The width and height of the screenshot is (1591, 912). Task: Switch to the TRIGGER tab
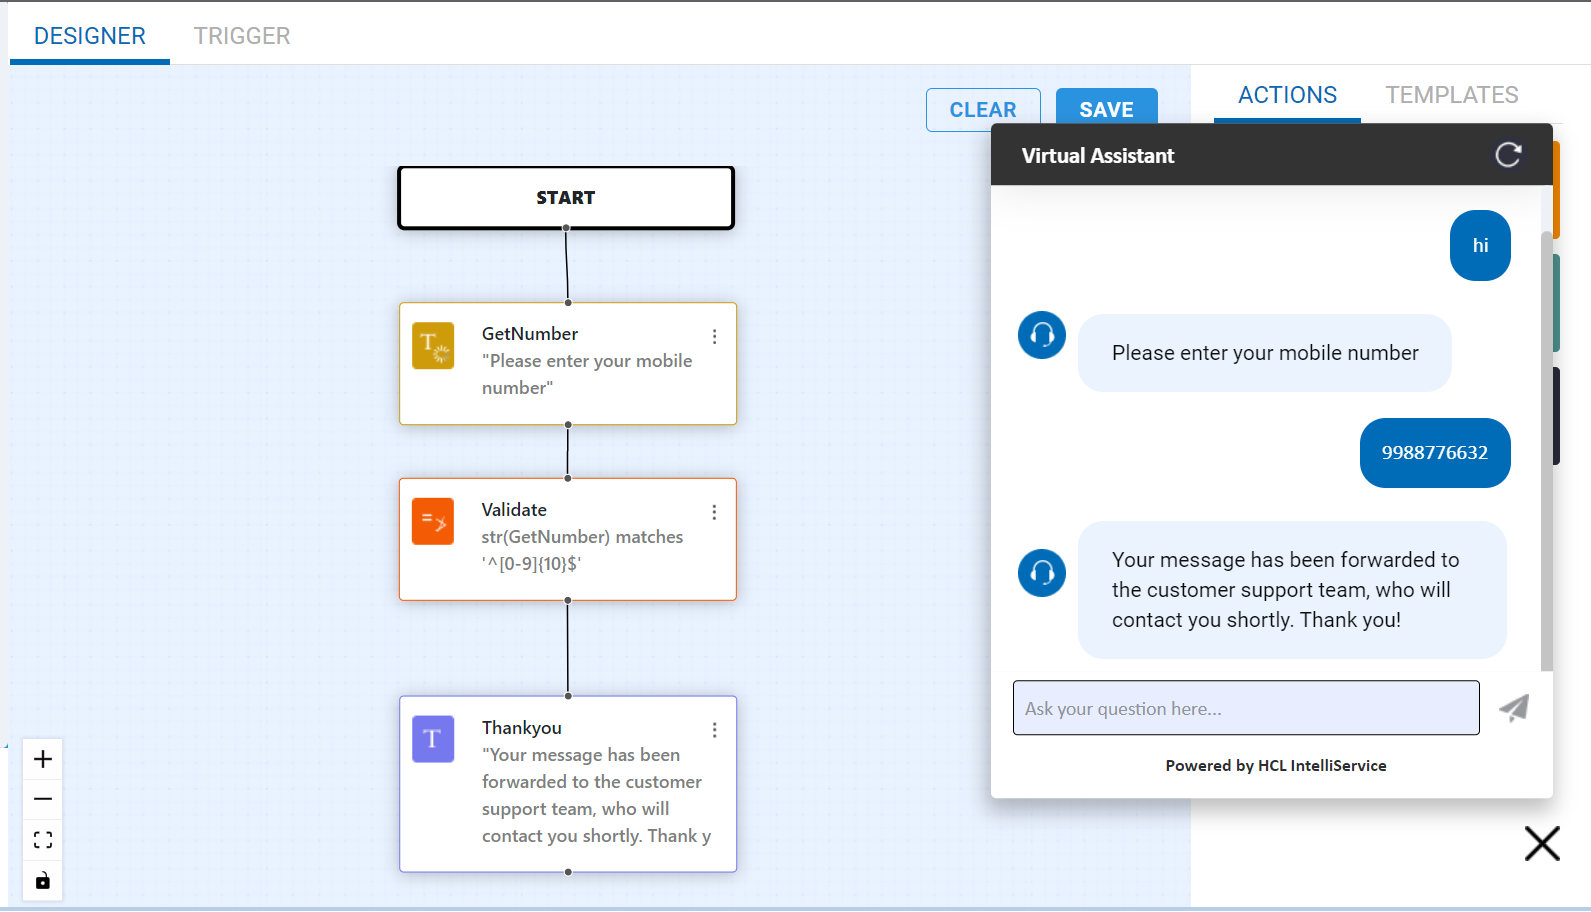242,36
